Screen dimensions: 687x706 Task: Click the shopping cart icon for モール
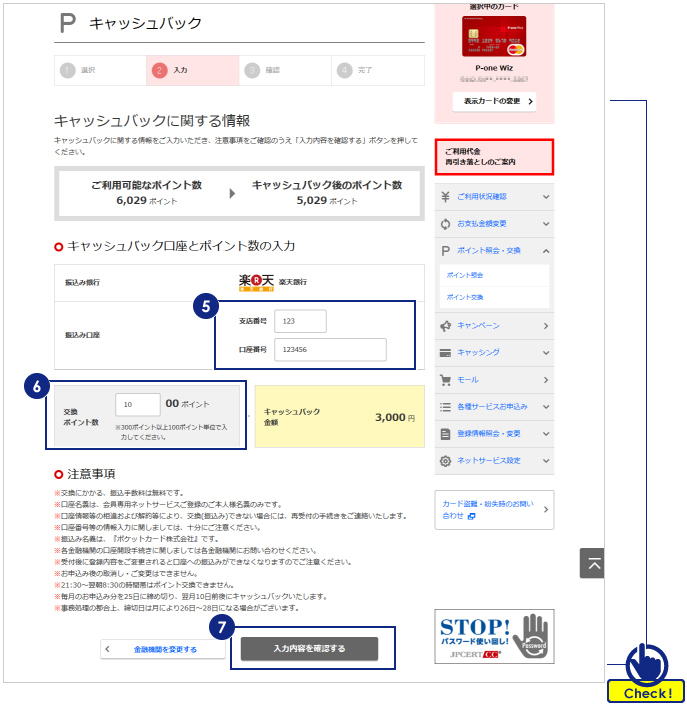pyautogui.click(x=445, y=380)
